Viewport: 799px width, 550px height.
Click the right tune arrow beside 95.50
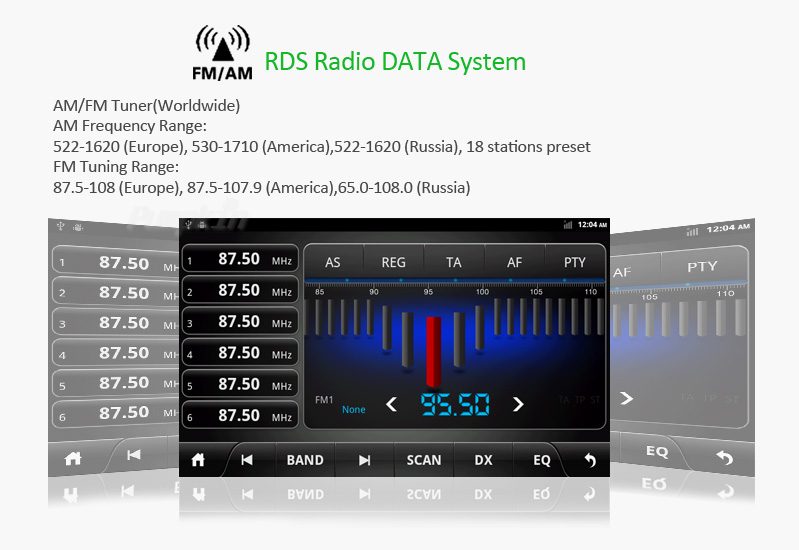tap(518, 404)
